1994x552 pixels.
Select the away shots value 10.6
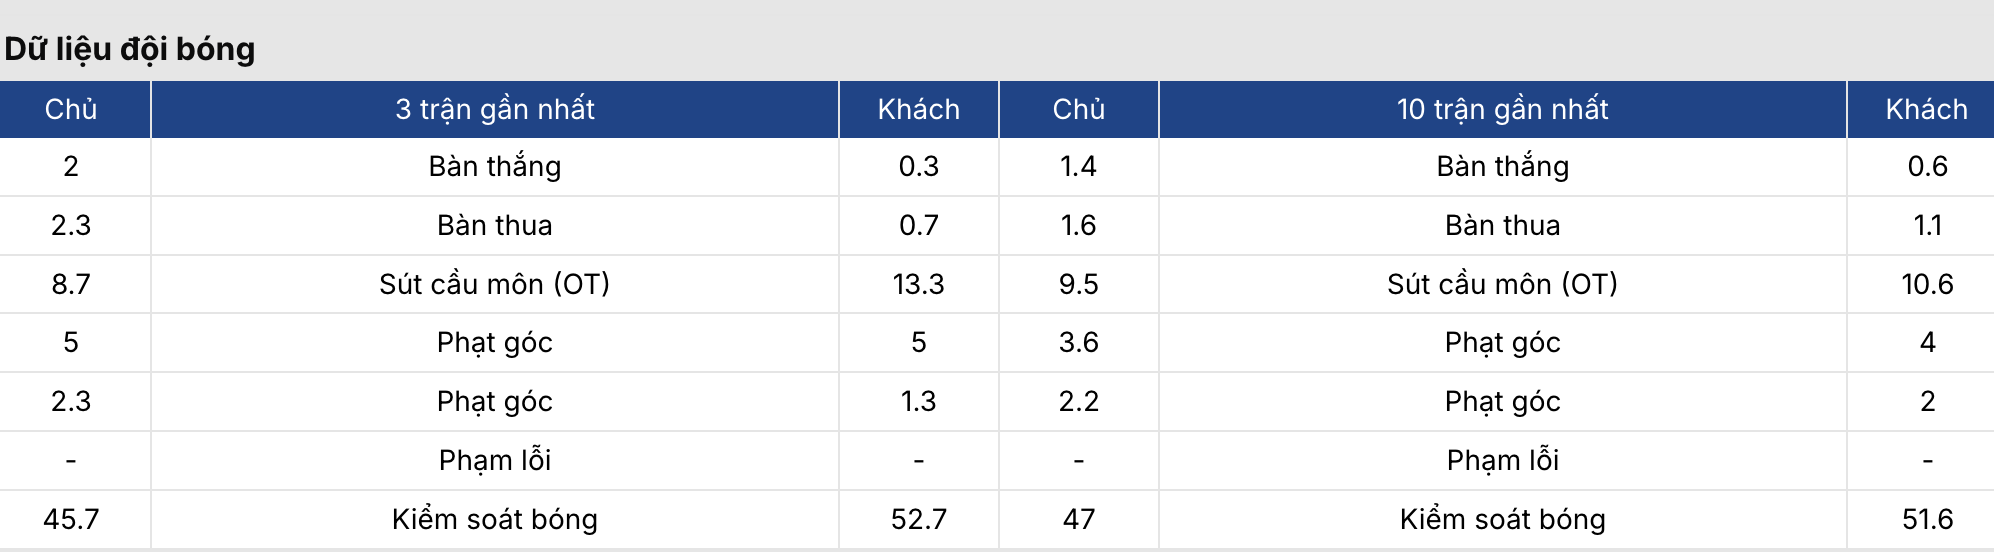(1927, 284)
